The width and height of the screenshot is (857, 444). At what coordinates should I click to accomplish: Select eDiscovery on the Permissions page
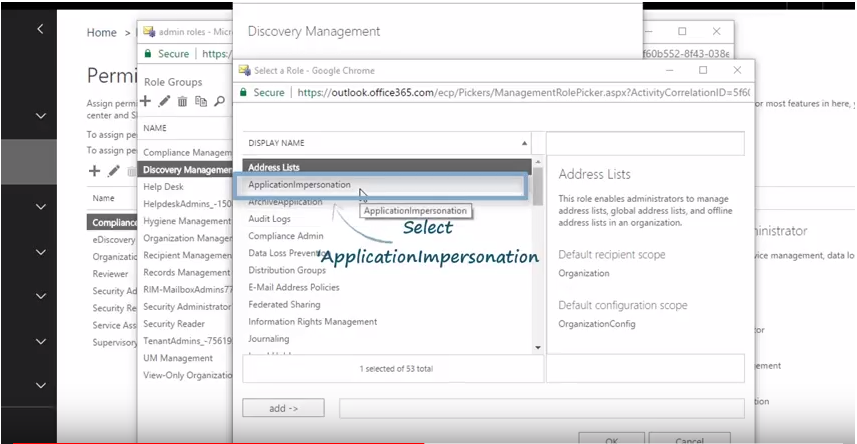pyautogui.click(x=113, y=239)
